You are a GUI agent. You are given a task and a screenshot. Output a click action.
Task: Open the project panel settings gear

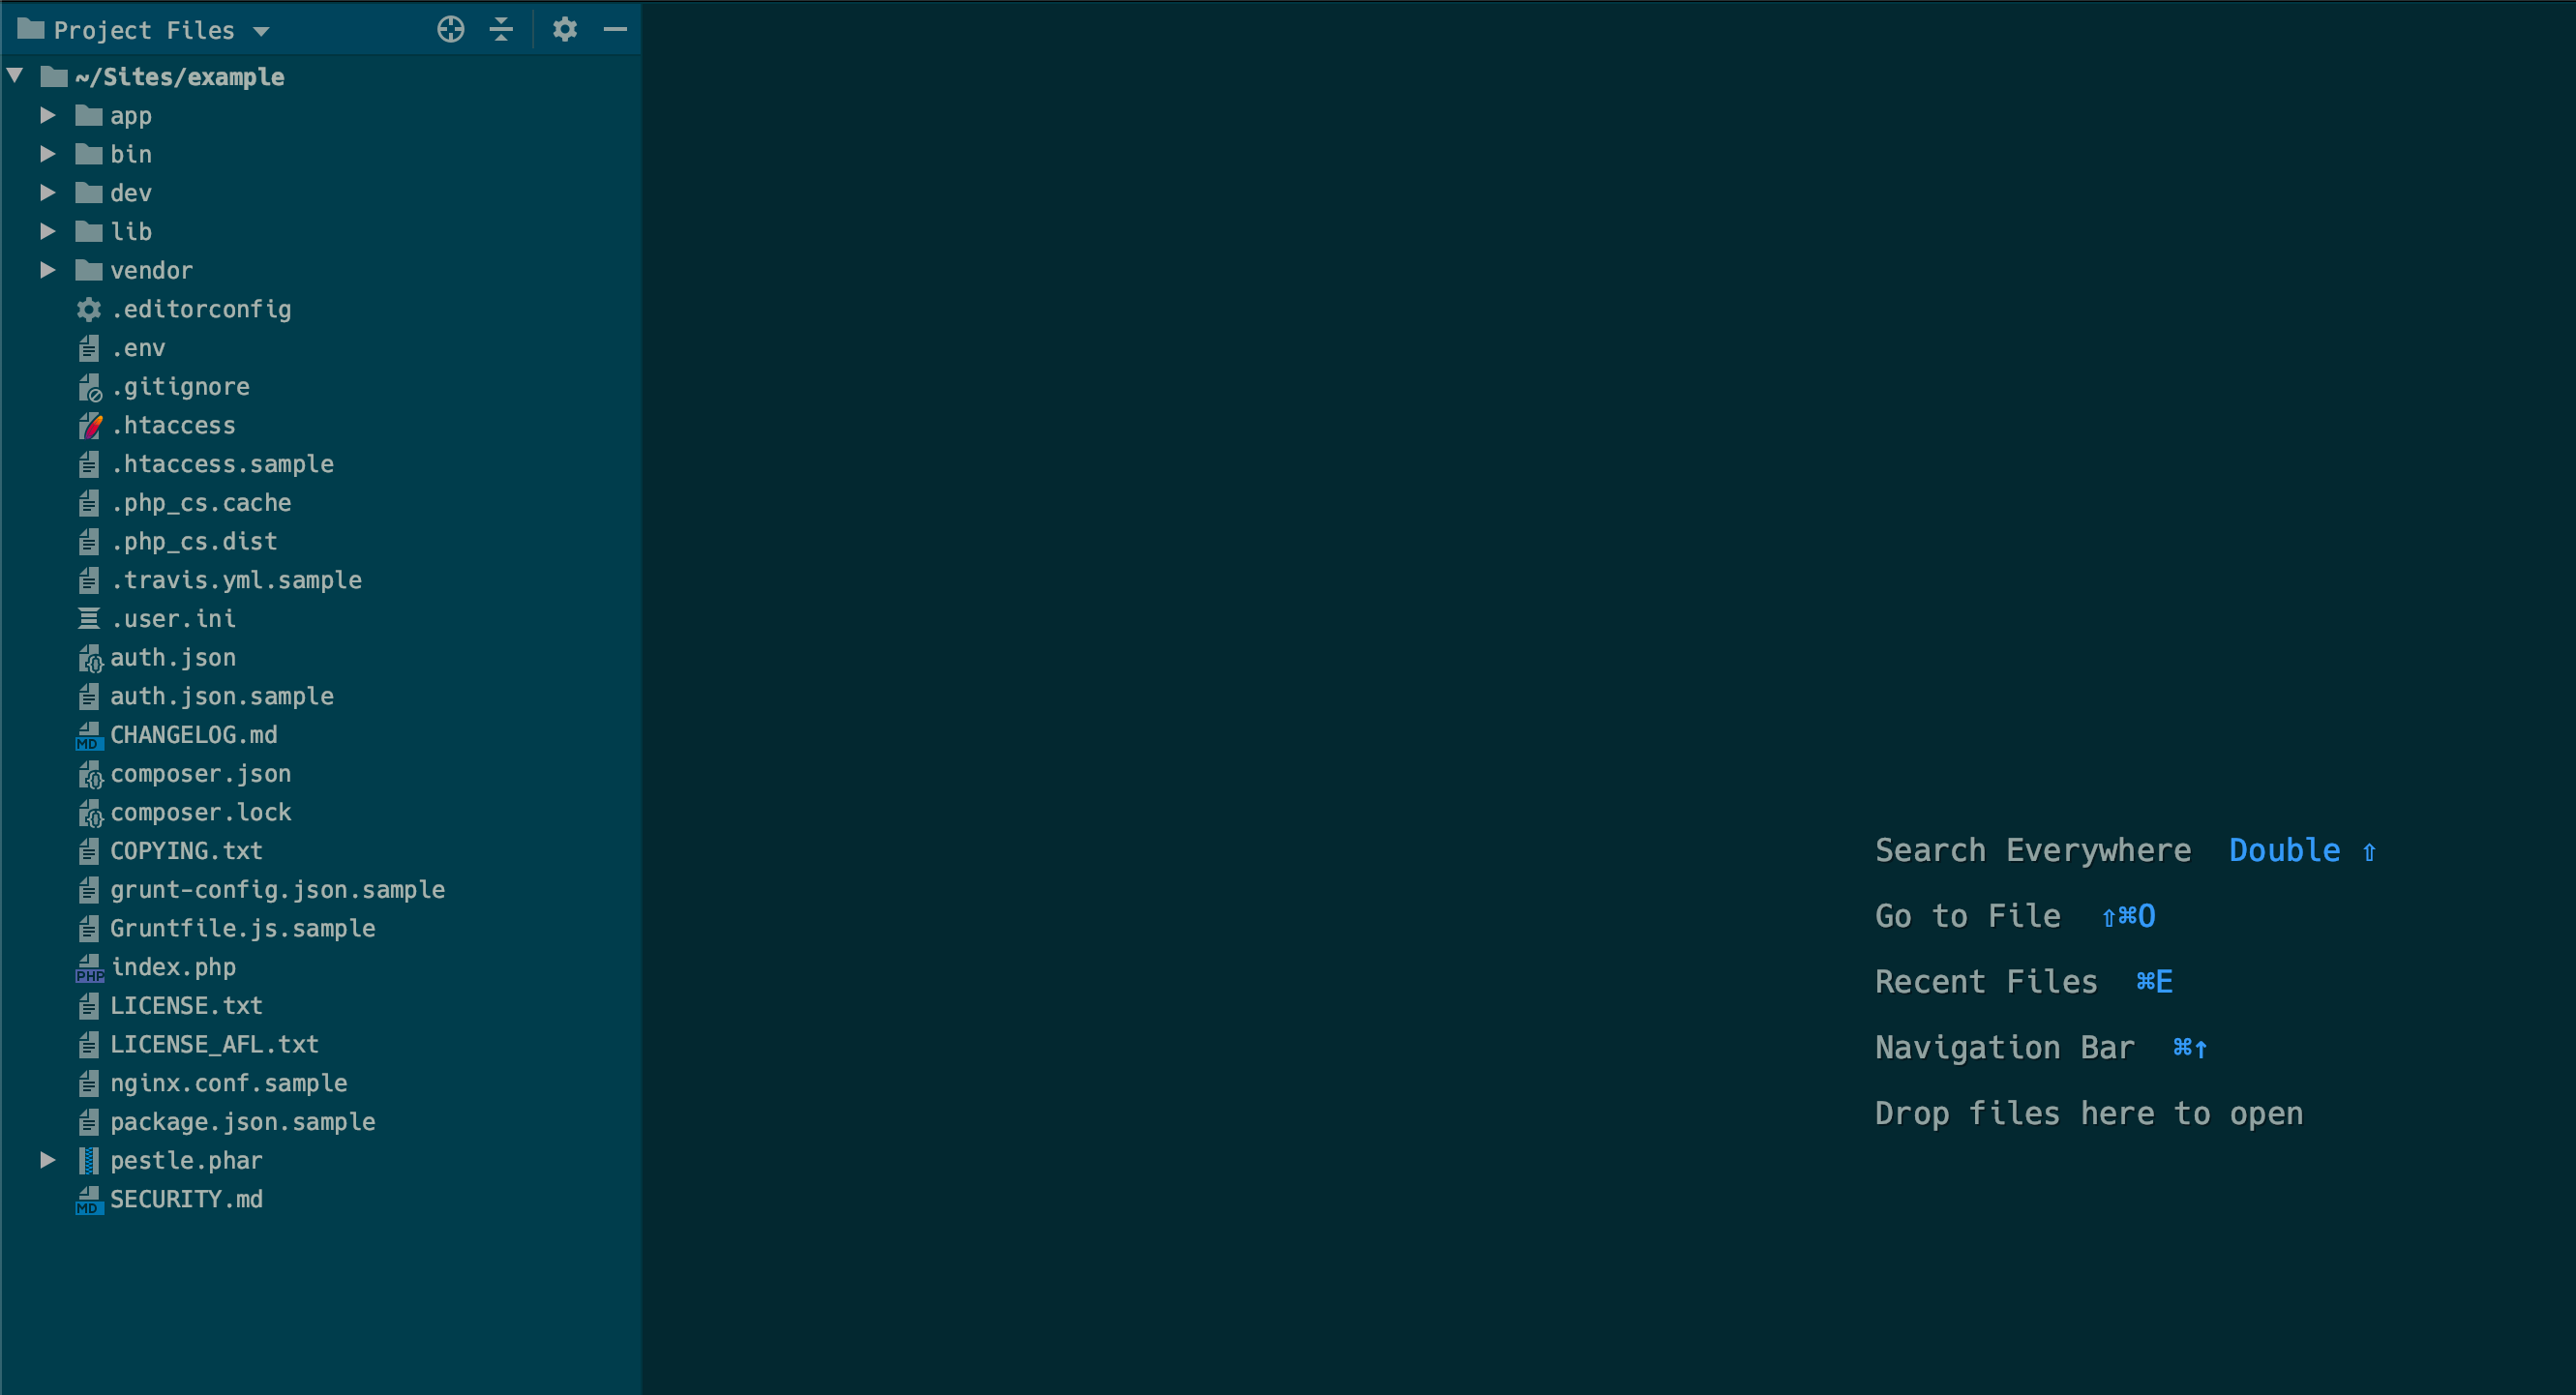pyautogui.click(x=565, y=30)
